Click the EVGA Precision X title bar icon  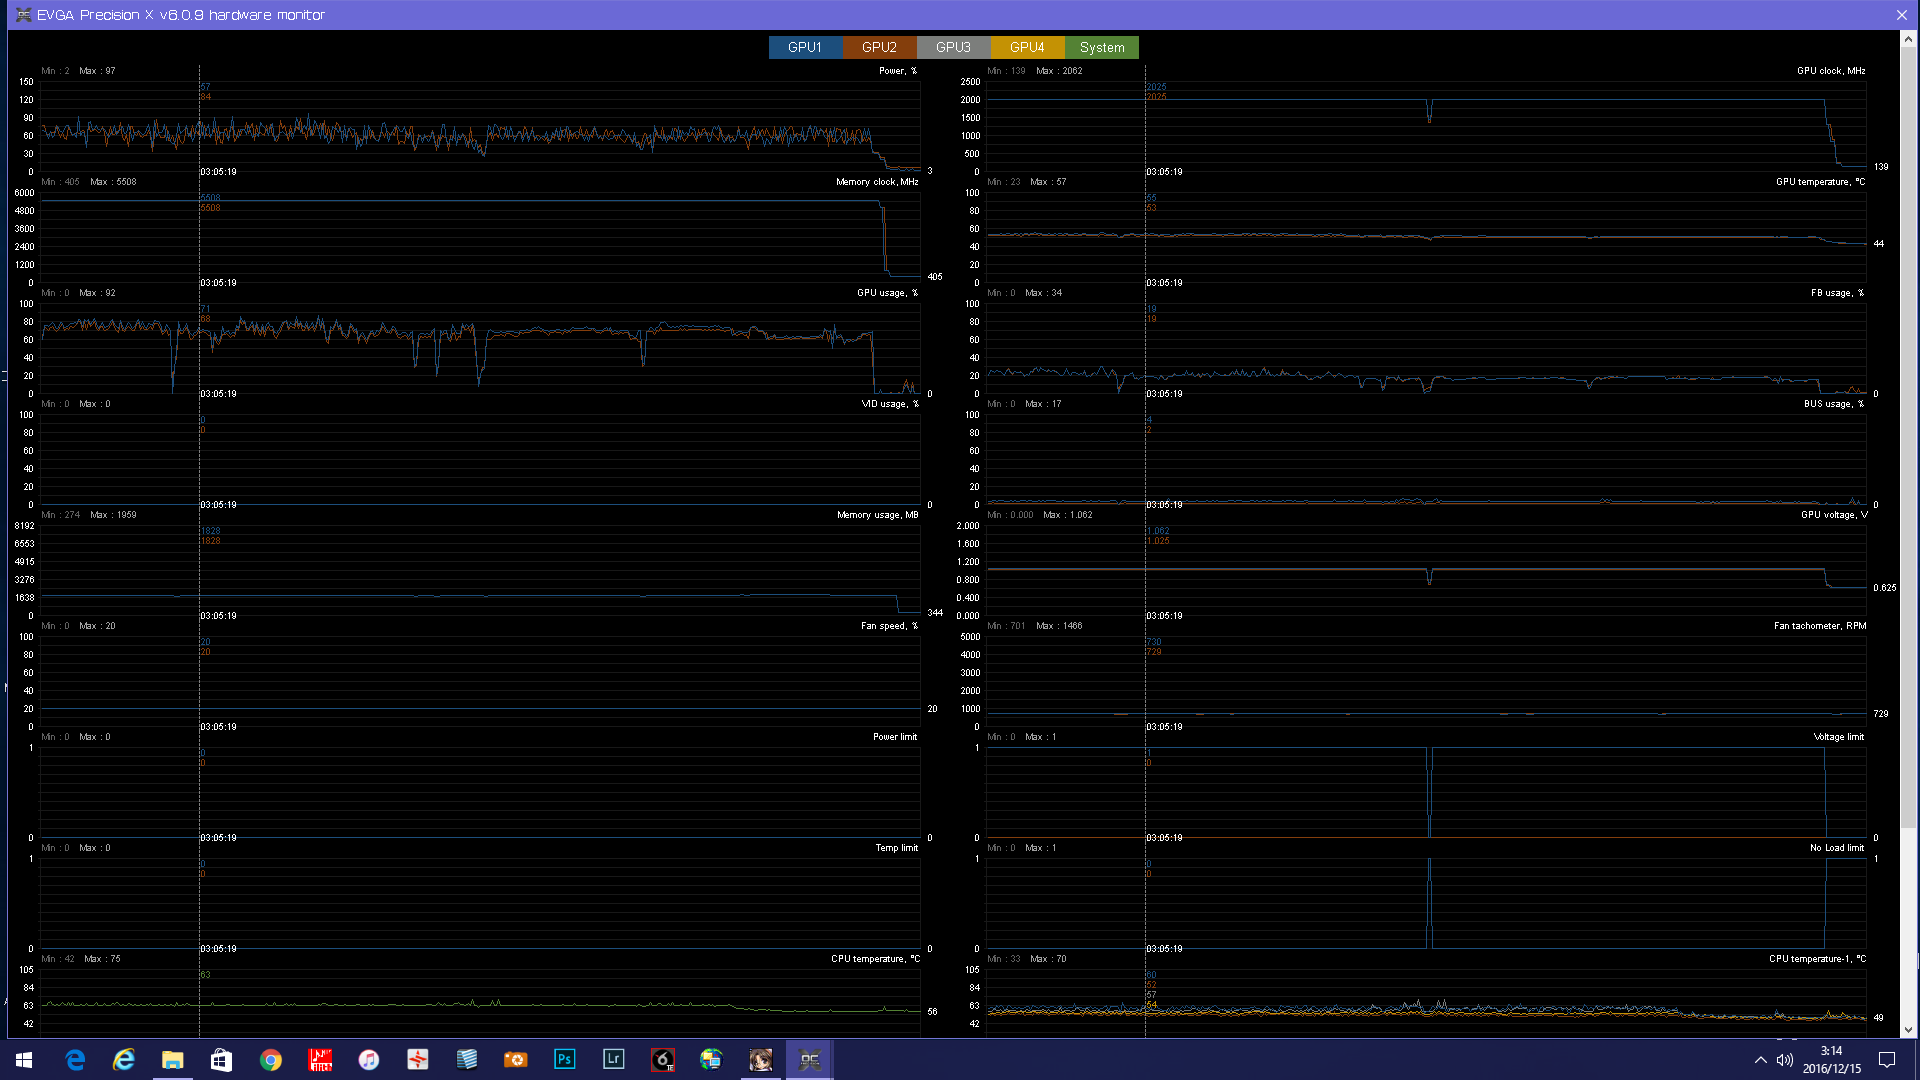[x=23, y=15]
